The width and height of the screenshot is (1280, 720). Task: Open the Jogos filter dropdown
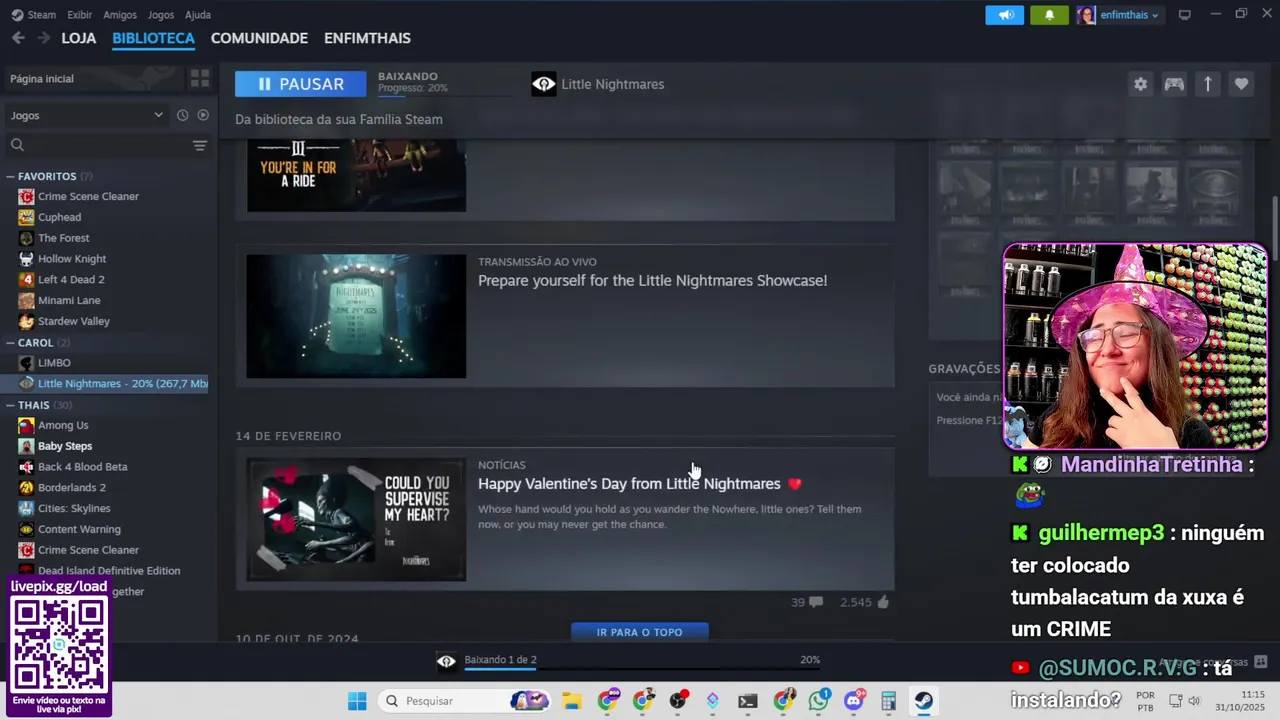(x=86, y=115)
